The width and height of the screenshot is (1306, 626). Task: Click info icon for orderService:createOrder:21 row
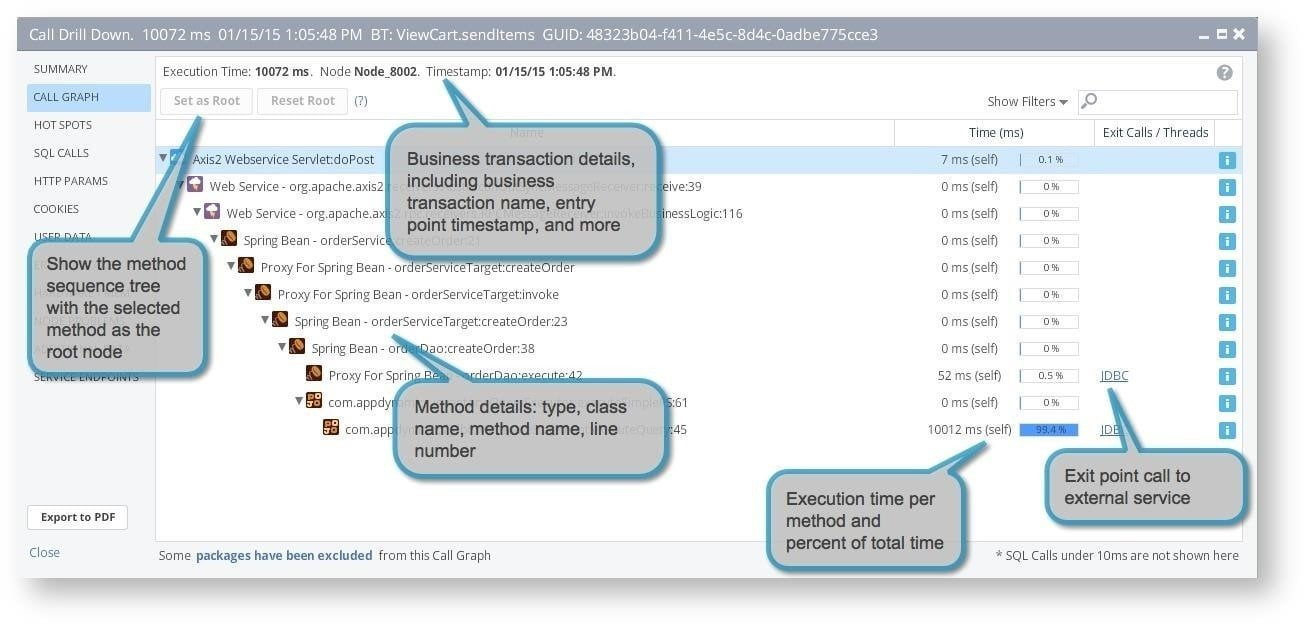pyautogui.click(x=1227, y=241)
